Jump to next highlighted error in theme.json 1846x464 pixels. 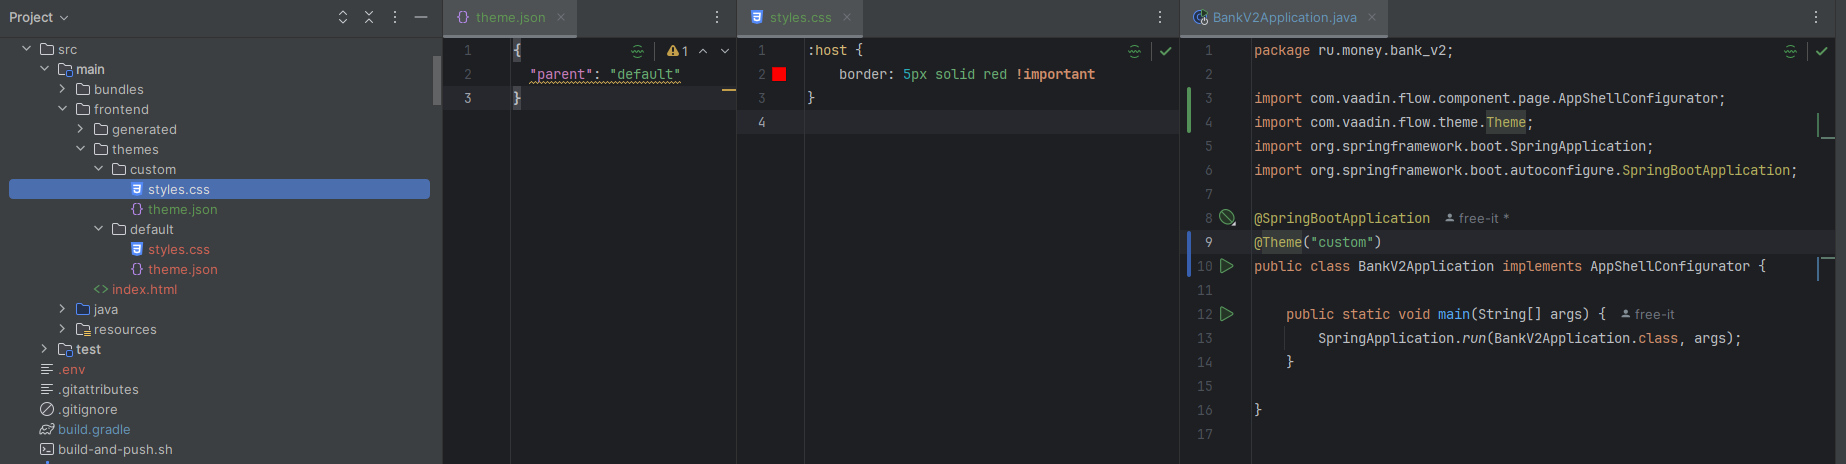tap(725, 51)
